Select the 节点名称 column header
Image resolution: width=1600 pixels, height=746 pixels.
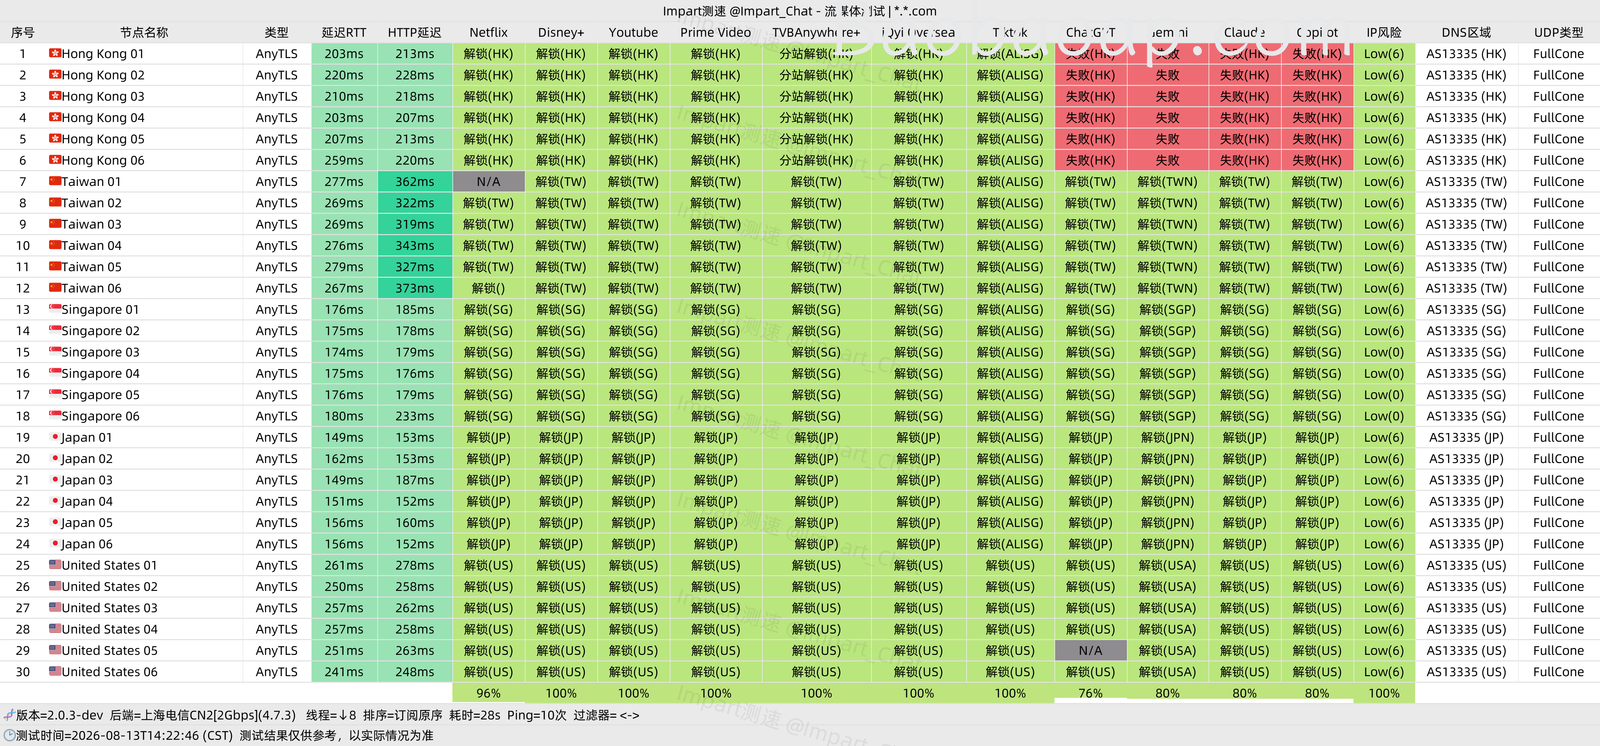[x=144, y=32]
